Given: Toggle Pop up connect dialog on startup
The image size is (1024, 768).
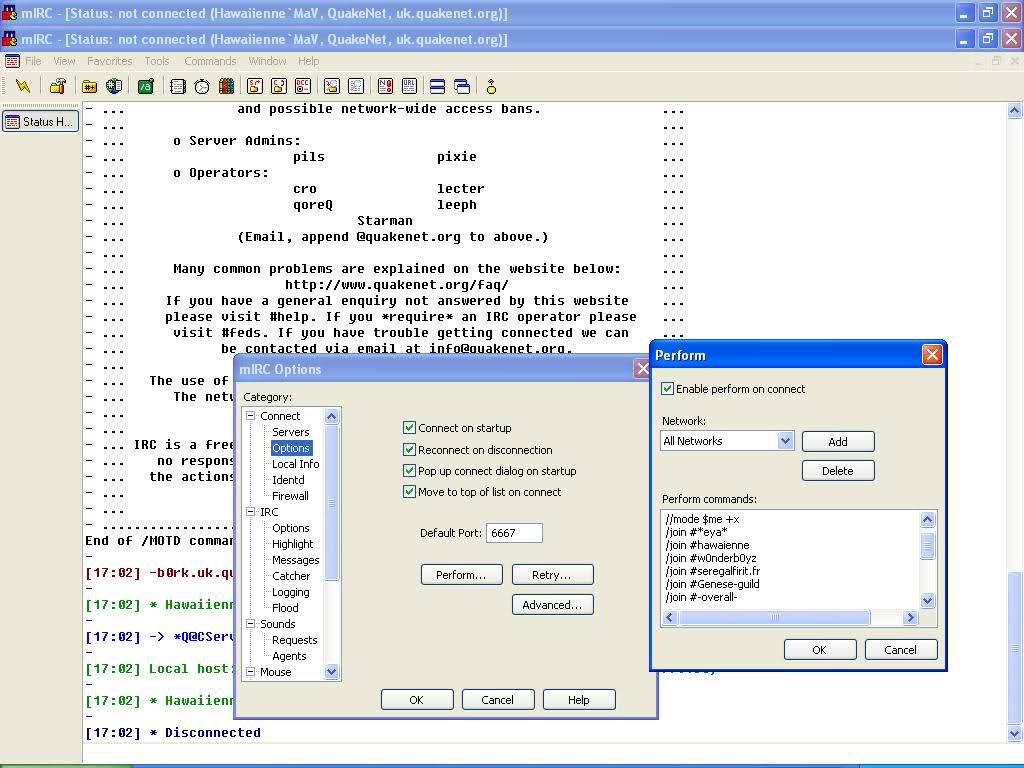Looking at the screenshot, I should pos(409,470).
